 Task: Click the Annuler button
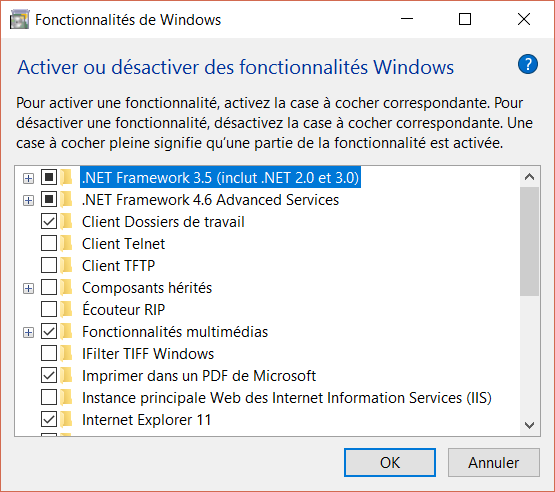pyautogui.click(x=493, y=463)
